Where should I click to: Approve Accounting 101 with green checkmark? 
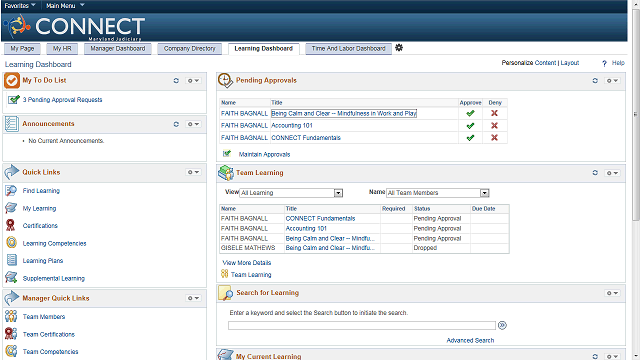[470, 126]
